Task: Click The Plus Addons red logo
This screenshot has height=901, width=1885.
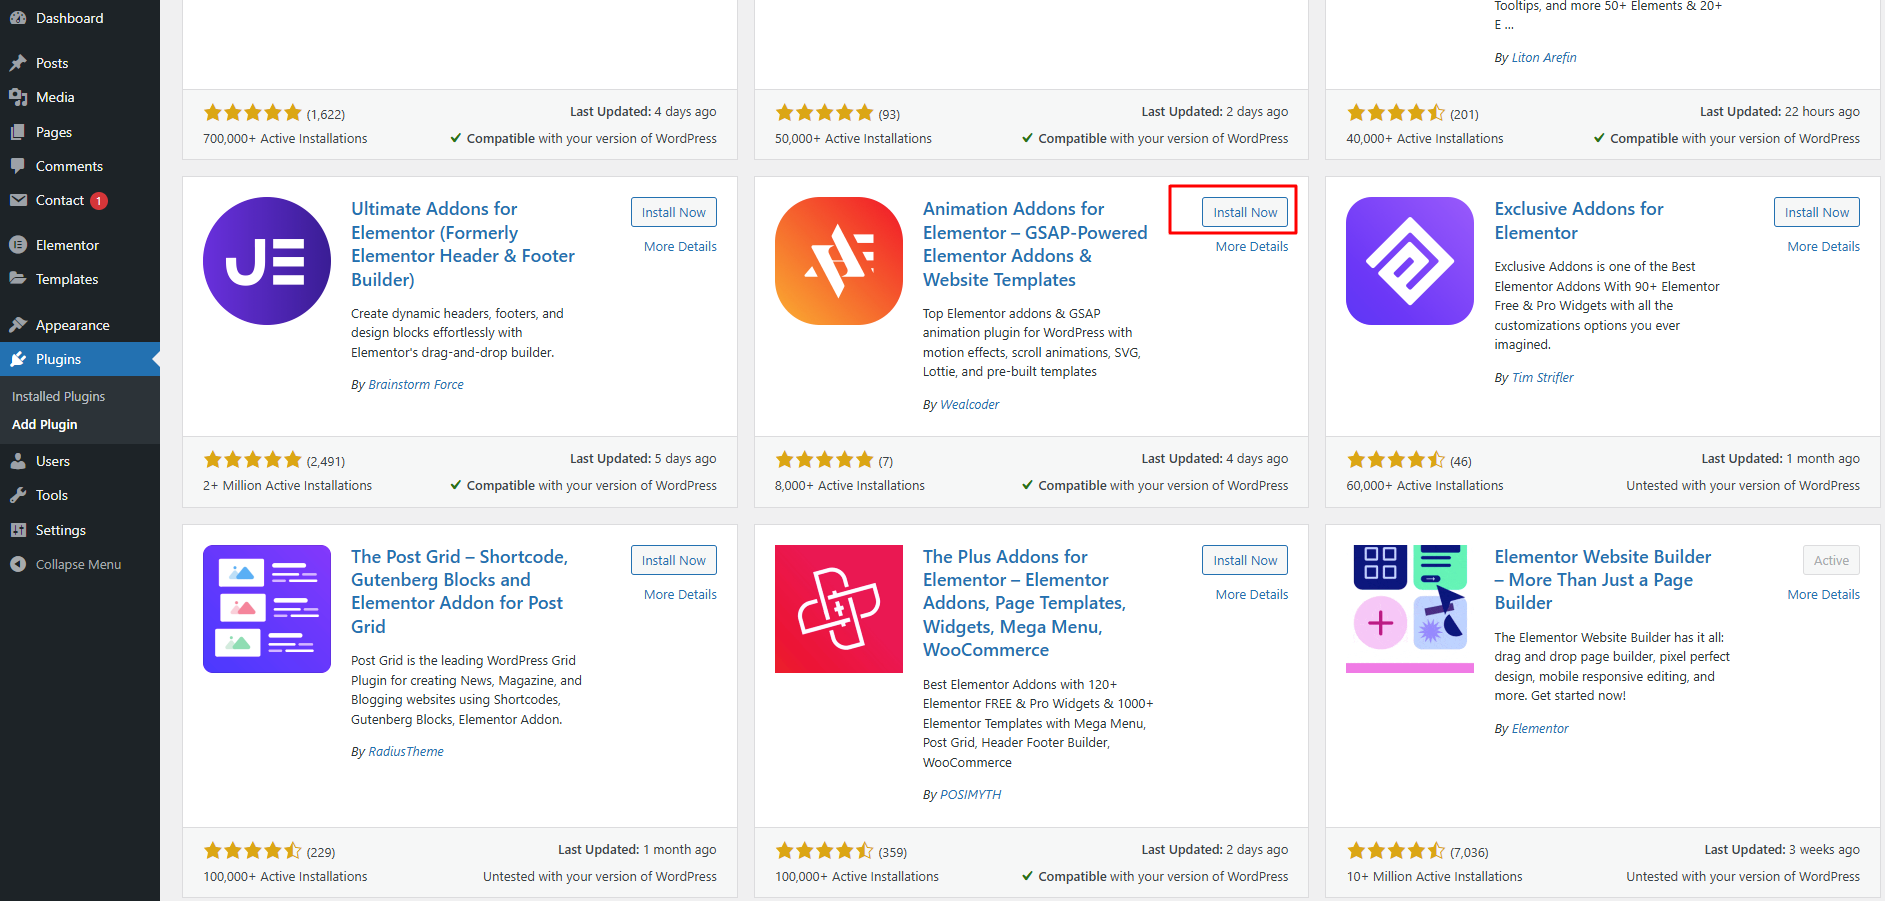Action: coord(839,609)
